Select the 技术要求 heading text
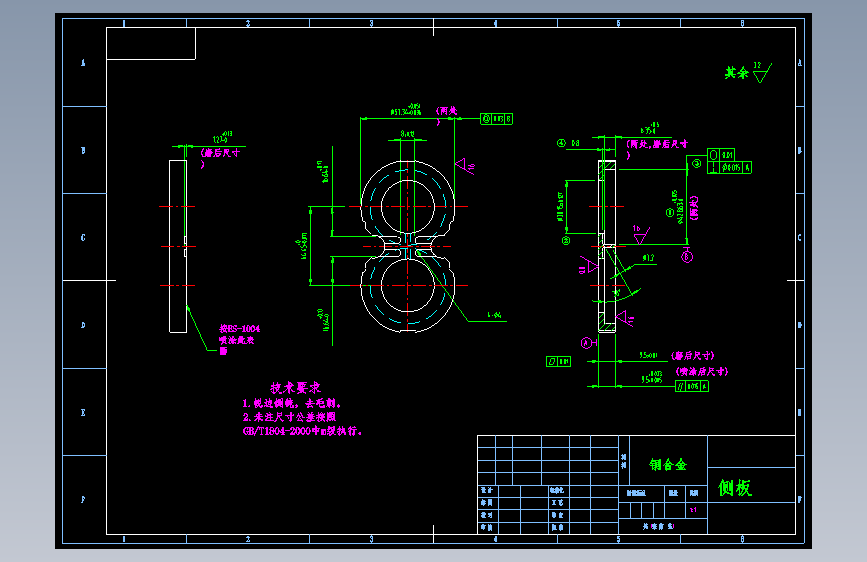Screen dimensions: 867x562 click(x=295, y=388)
